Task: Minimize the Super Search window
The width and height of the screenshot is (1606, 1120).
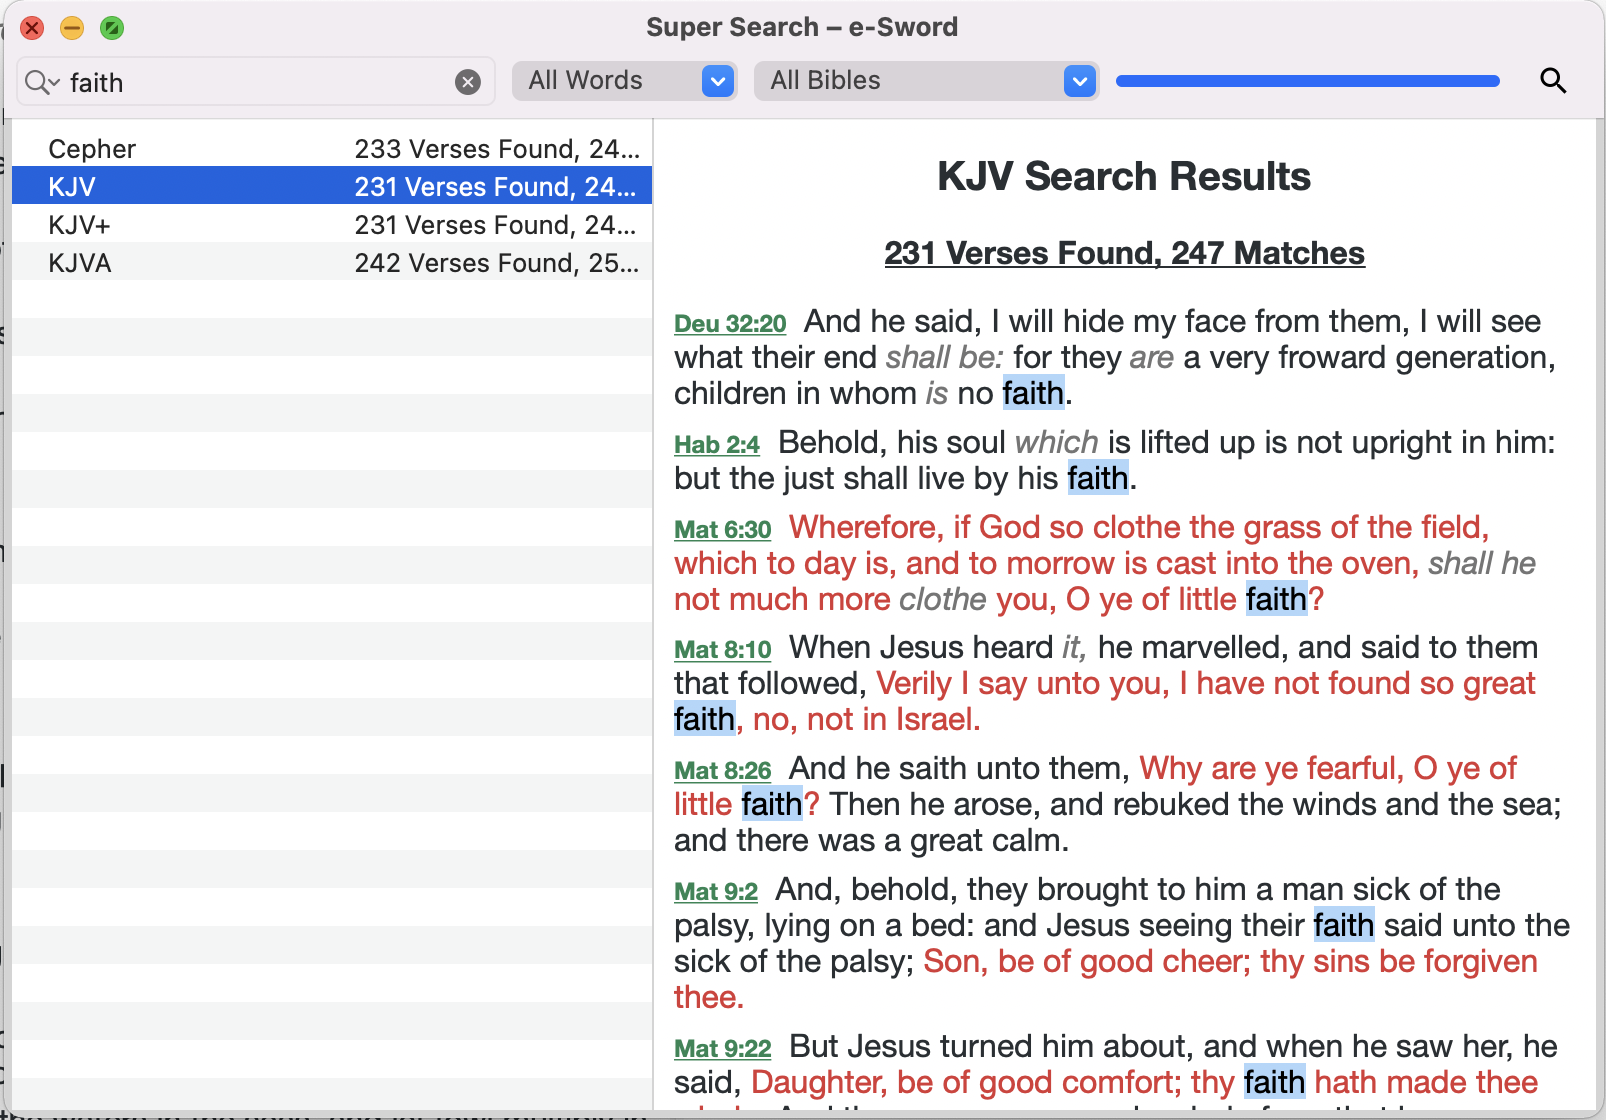Action: 72,28
